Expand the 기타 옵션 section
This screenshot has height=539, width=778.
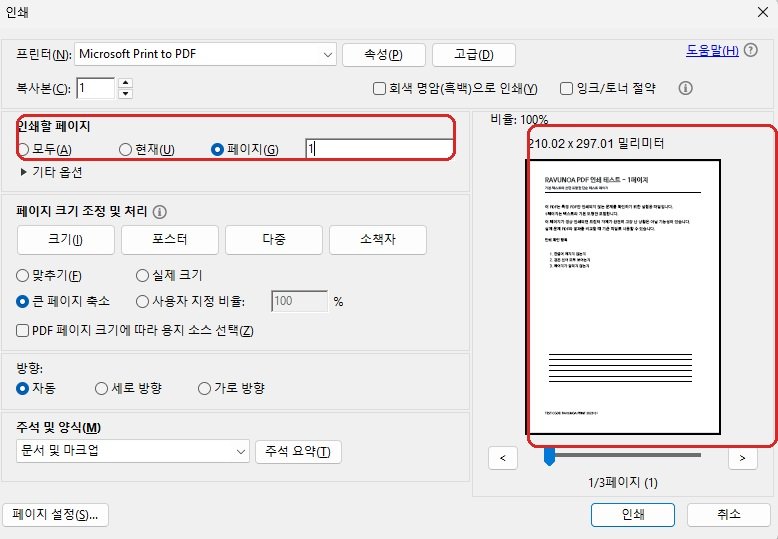click(51, 172)
